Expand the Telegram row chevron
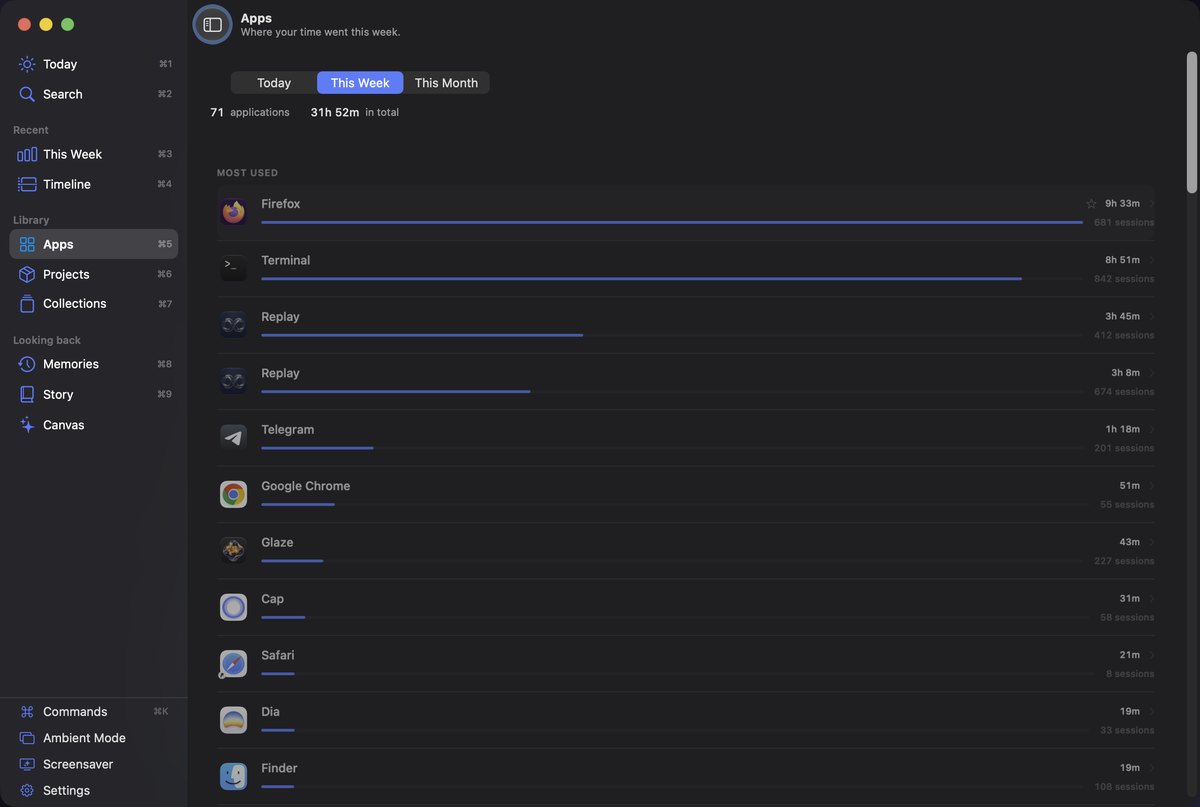Viewport: 1200px width, 807px height. (x=1151, y=429)
